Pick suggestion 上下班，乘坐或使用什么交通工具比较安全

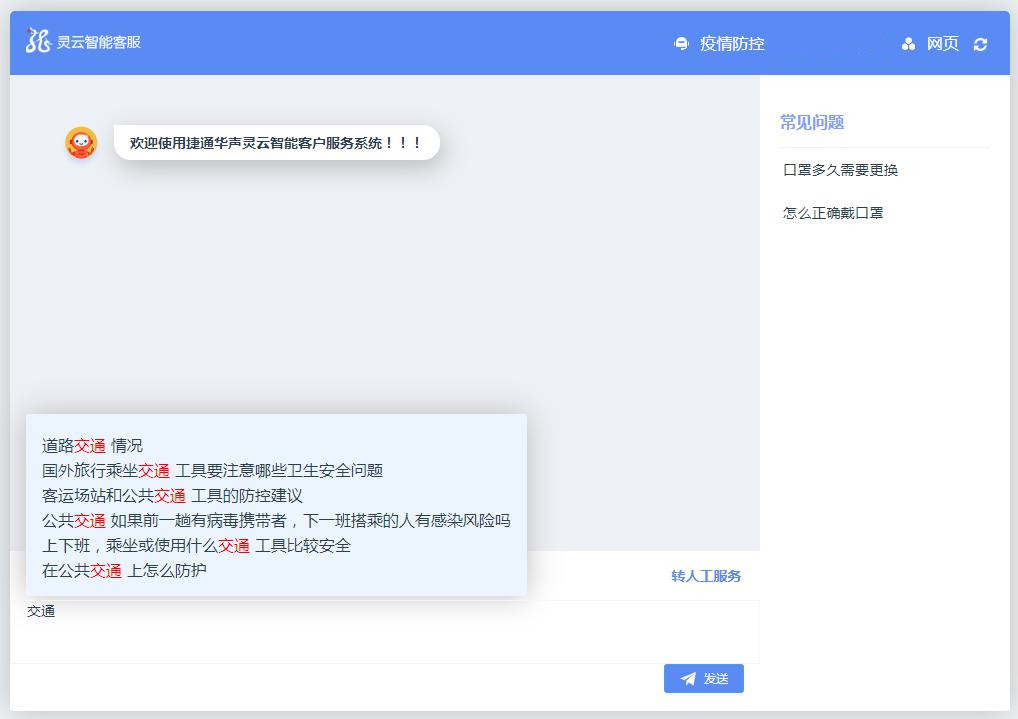point(196,546)
